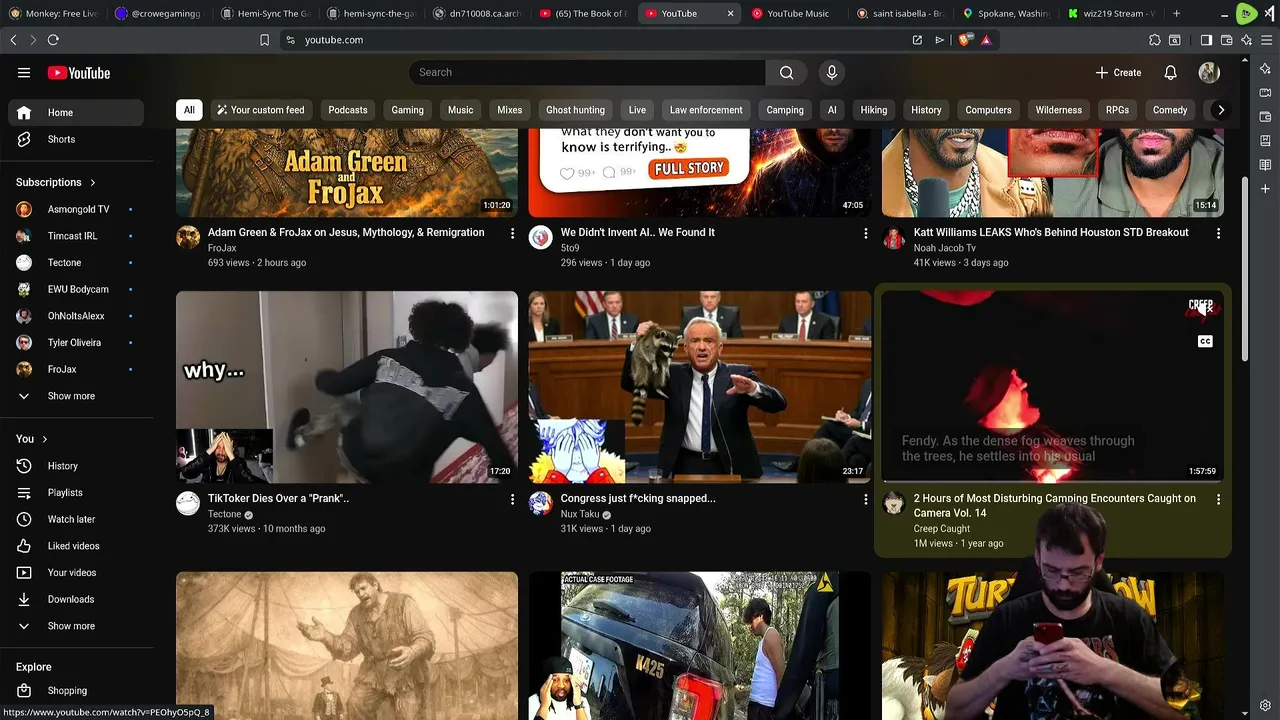
Task: Open the TikToker Dies video thumbnail
Action: (347, 387)
